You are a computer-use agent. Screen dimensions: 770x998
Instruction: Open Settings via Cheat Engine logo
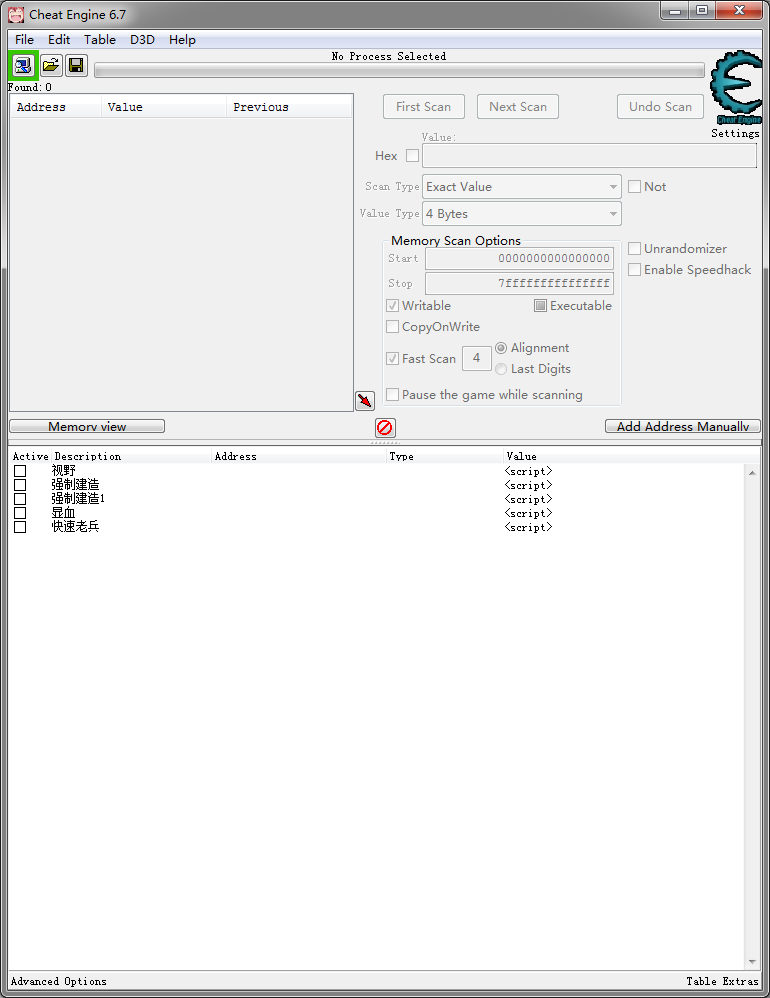coord(736,88)
